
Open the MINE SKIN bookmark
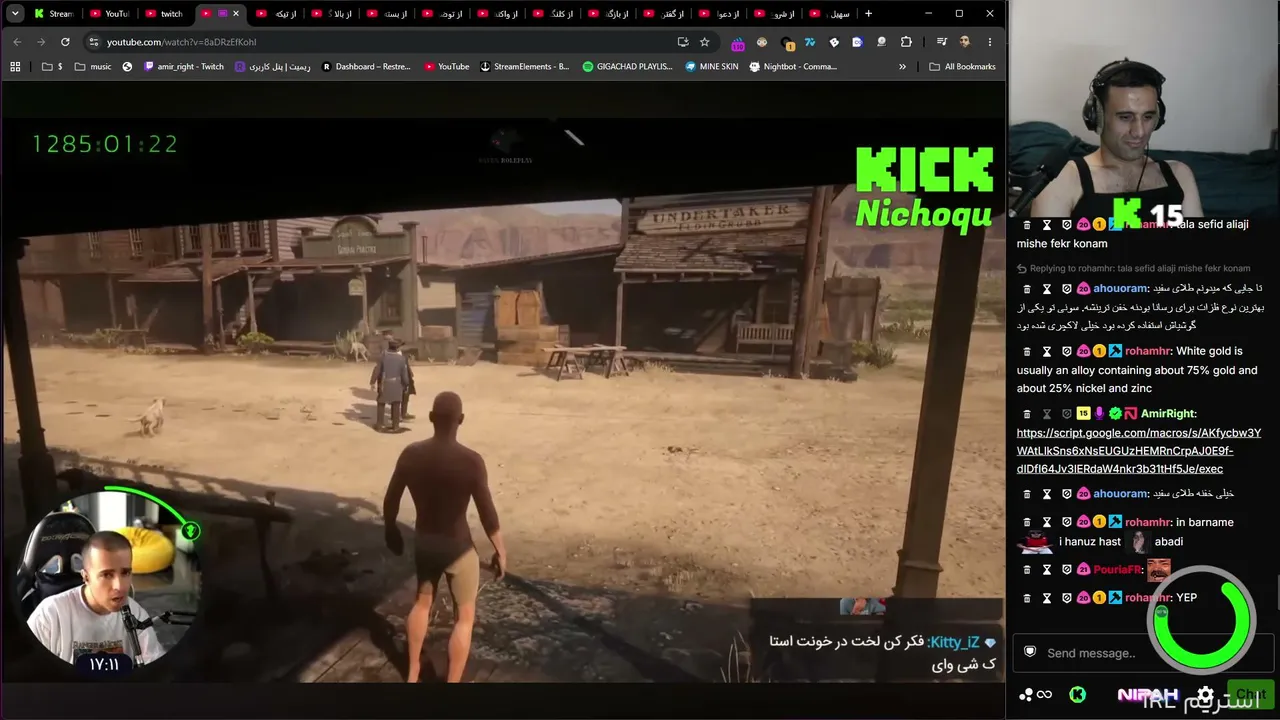[x=712, y=67]
